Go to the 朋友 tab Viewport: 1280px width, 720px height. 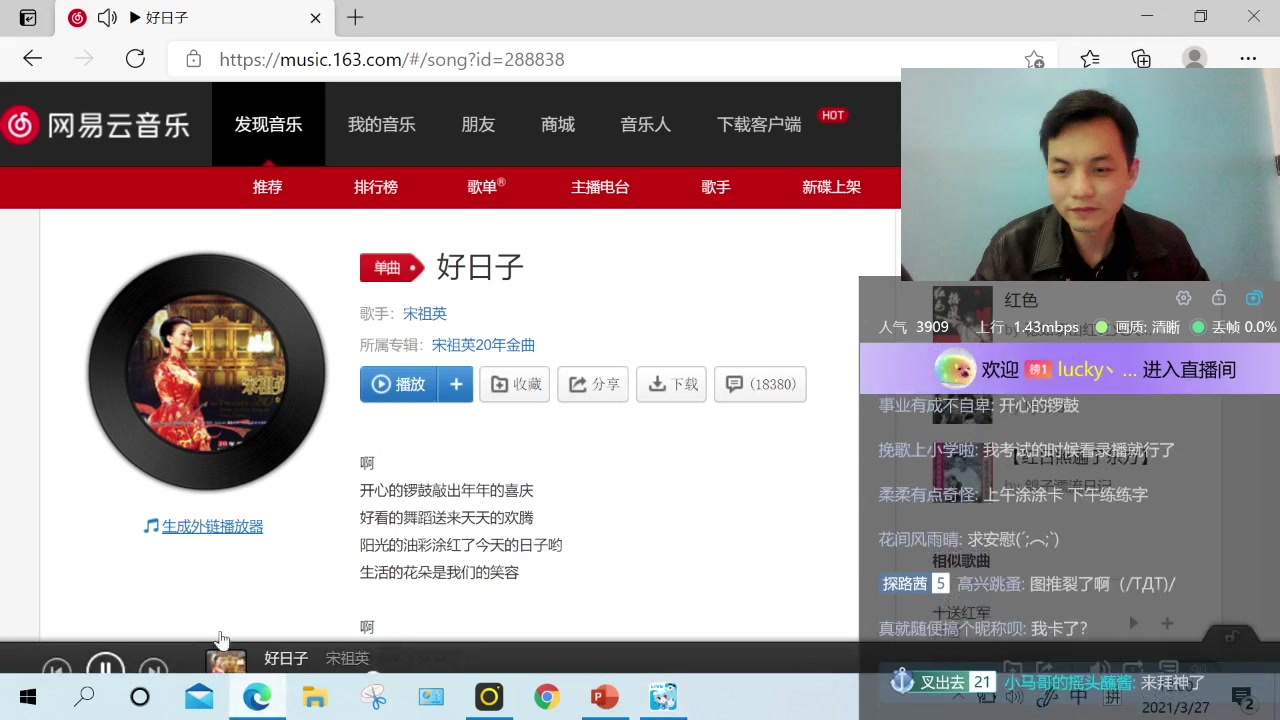point(478,124)
